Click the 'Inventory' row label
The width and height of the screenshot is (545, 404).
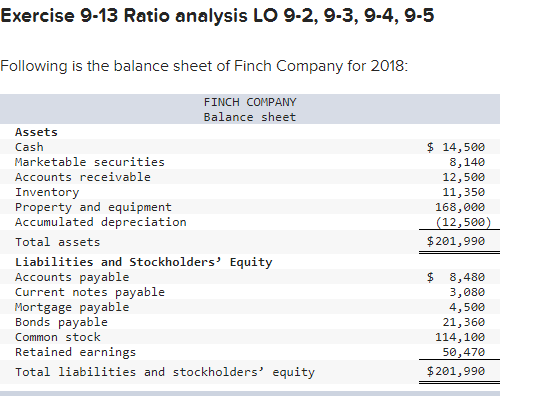click(47, 192)
